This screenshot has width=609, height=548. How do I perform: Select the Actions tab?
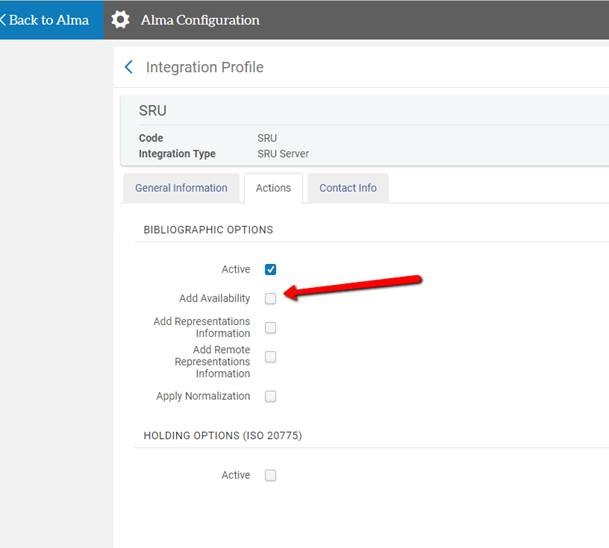pyautogui.click(x=273, y=188)
